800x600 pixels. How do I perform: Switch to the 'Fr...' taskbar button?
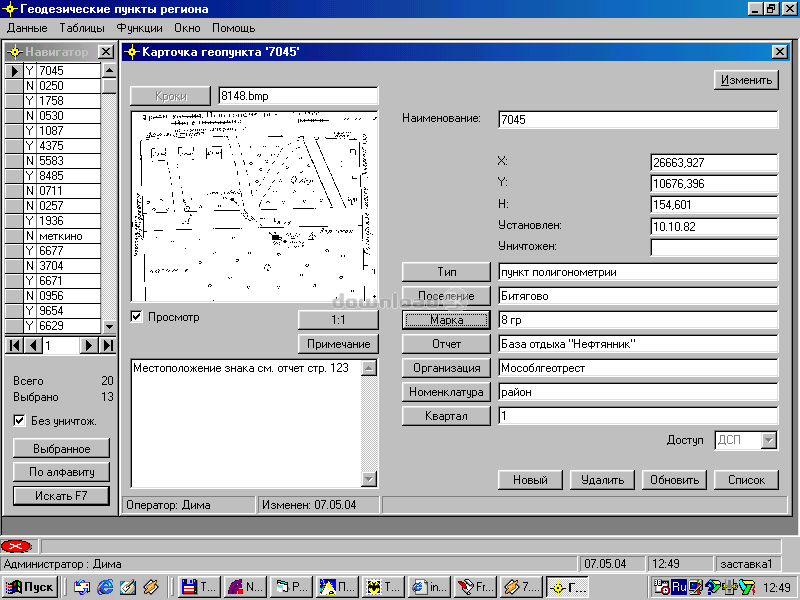(x=475, y=587)
